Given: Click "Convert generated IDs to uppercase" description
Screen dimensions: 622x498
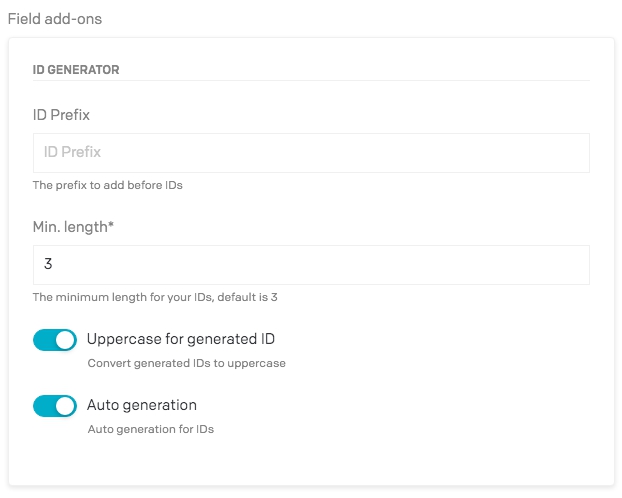Looking at the screenshot, I should point(186,363).
